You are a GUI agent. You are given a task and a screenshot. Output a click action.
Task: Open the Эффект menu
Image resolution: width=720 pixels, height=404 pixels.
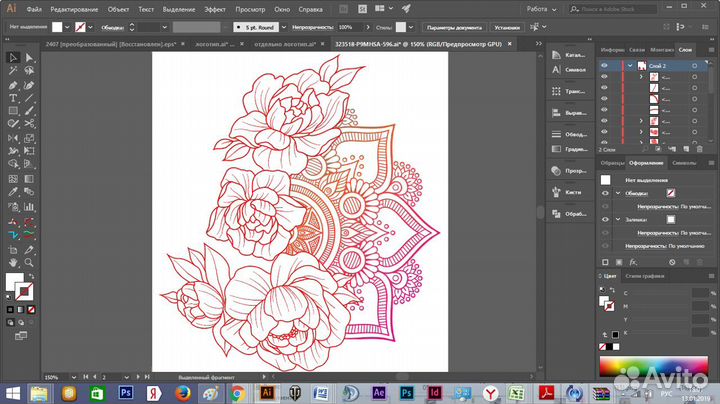coord(214,9)
